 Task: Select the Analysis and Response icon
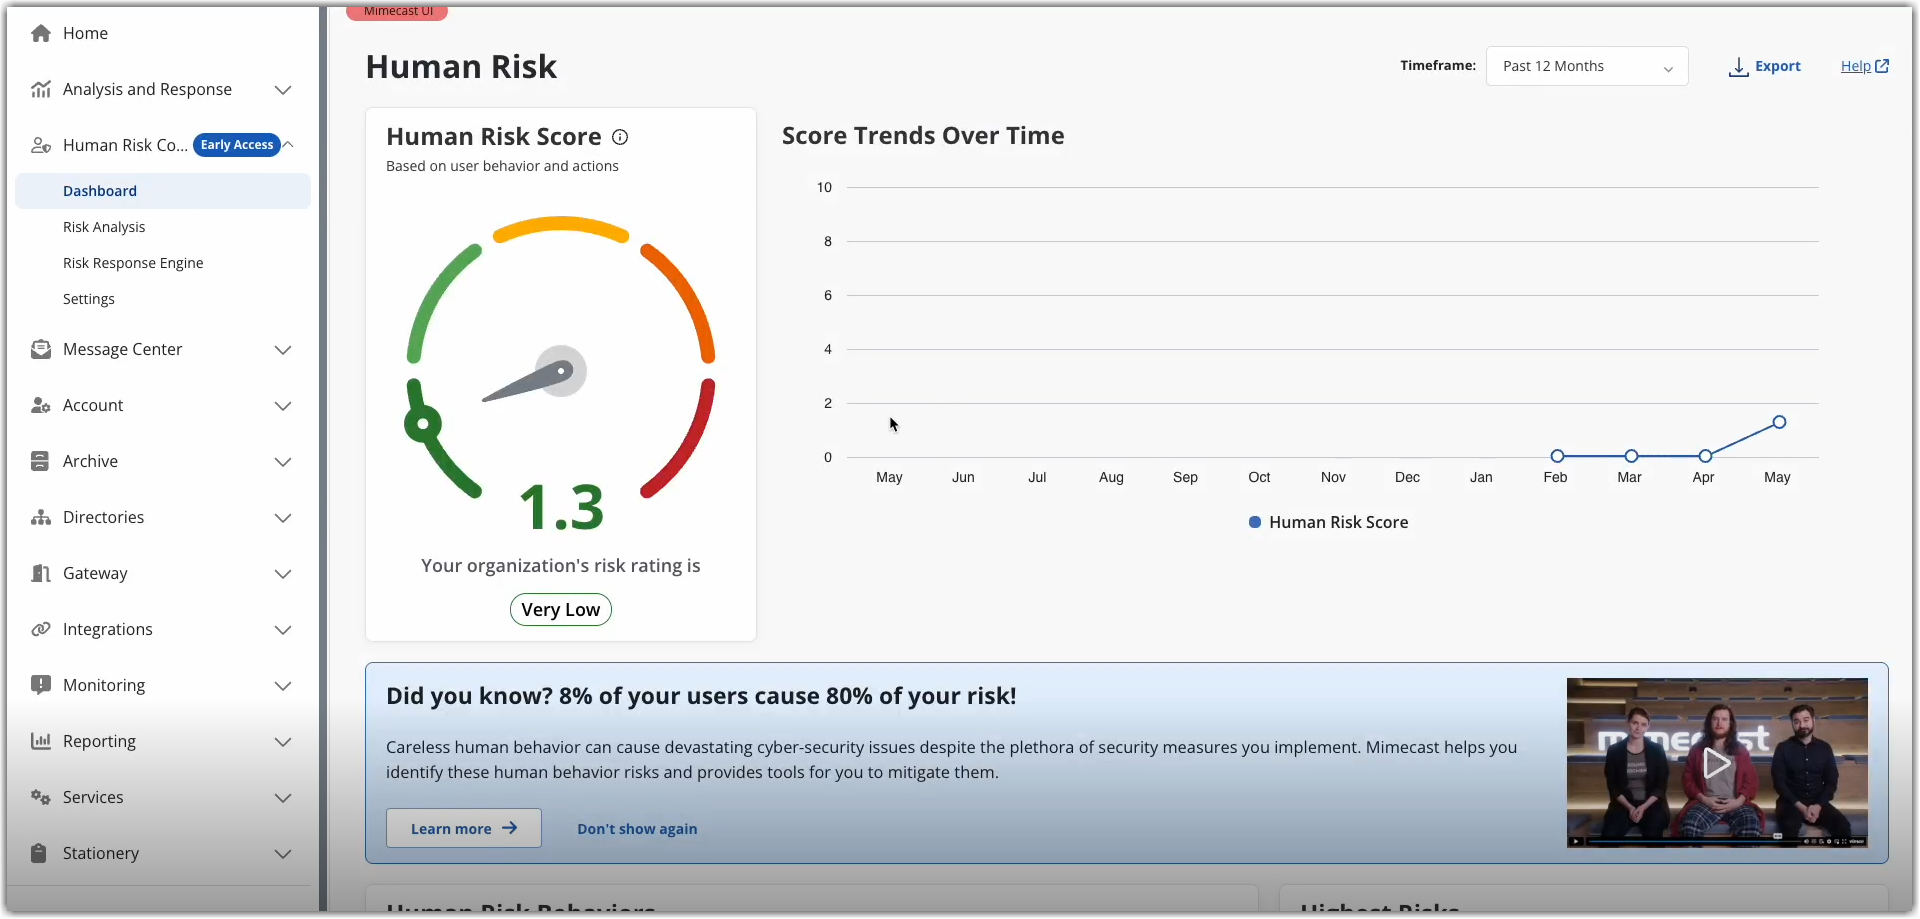40,89
